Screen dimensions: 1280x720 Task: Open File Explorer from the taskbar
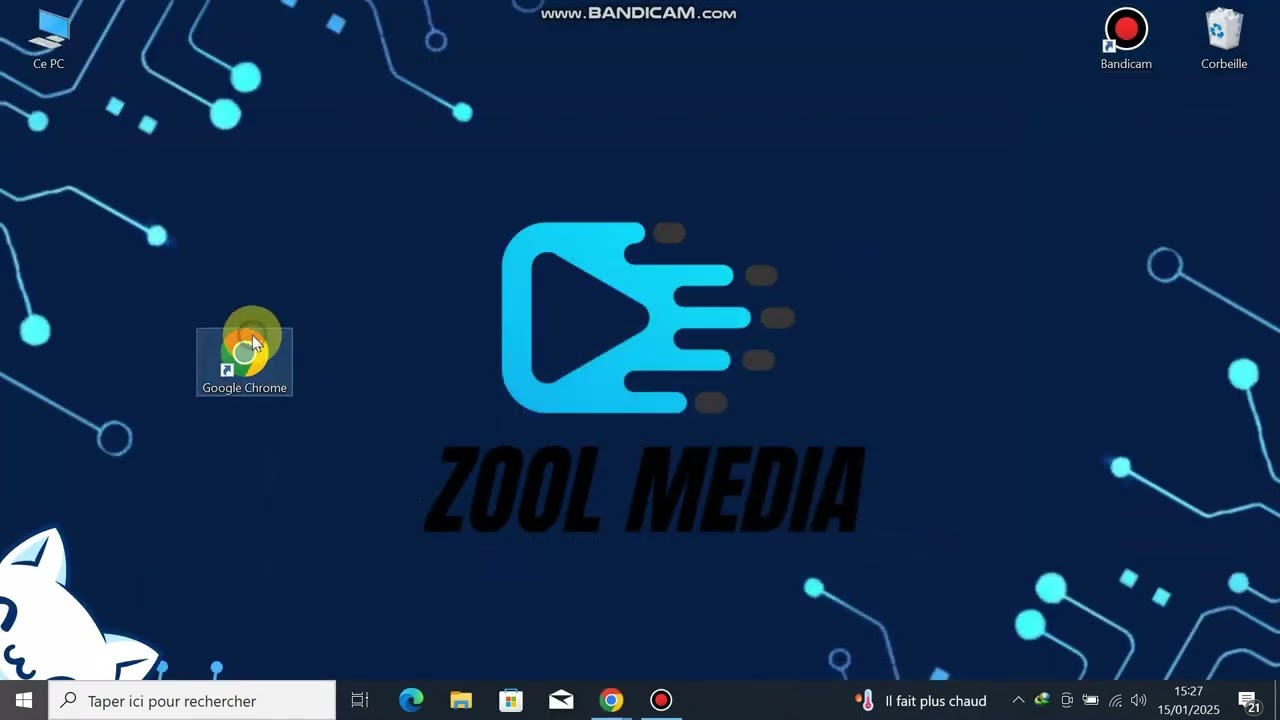[x=461, y=700]
